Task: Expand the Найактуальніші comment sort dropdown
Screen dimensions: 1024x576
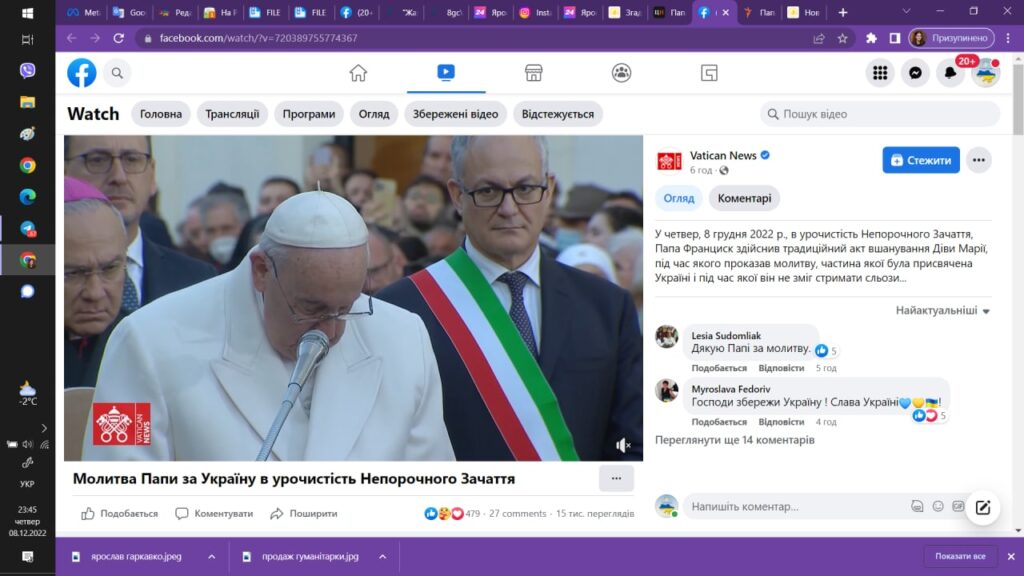Action: click(943, 311)
